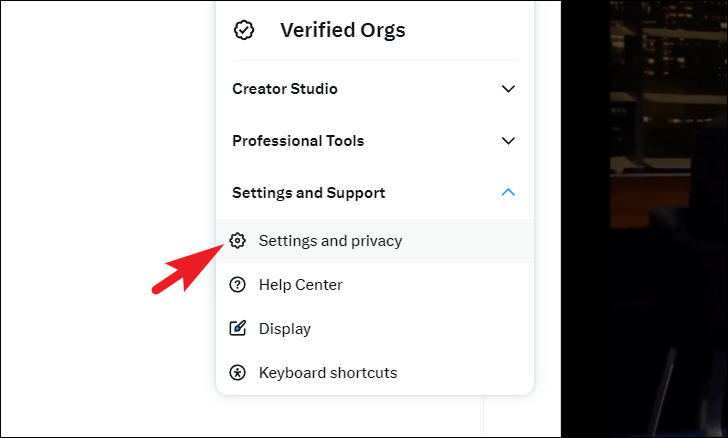Open the Verified Orgs menu entry text

coord(342,30)
